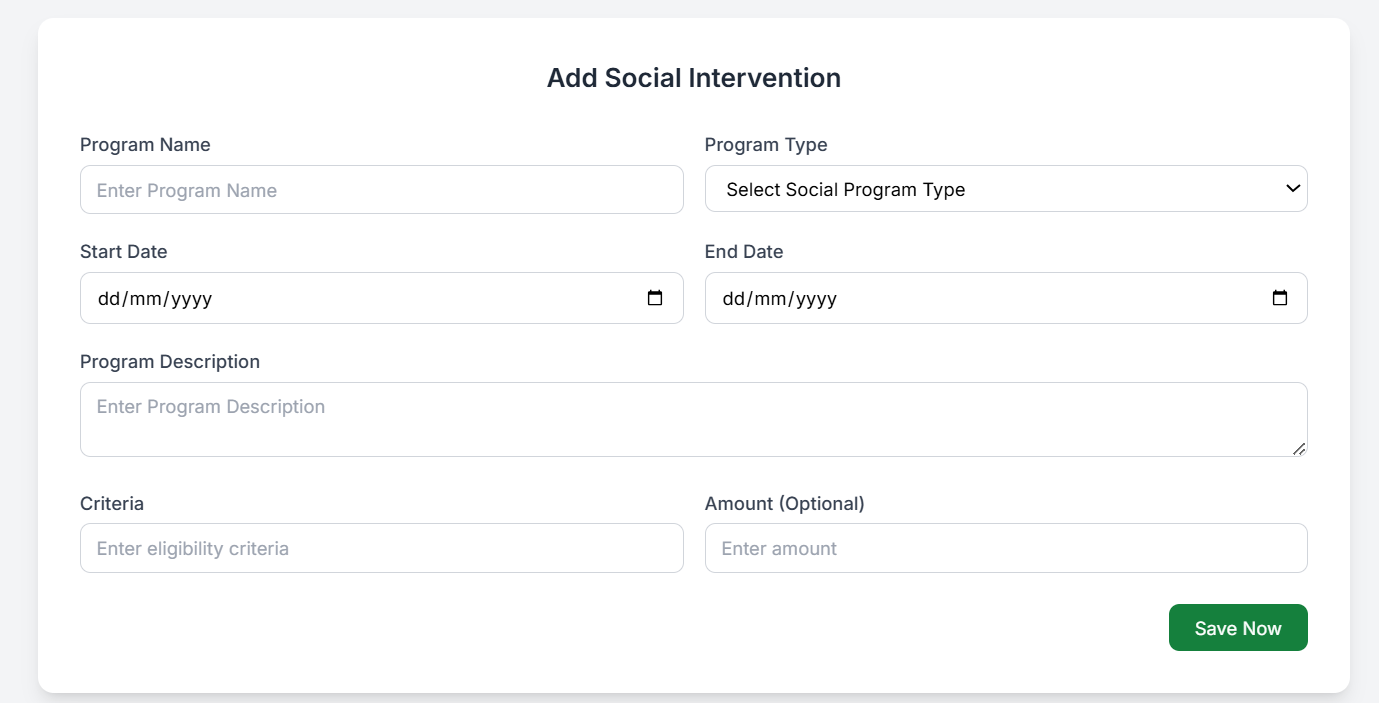The width and height of the screenshot is (1379, 703).
Task: Click the Enter Program Name field
Action: 381,189
